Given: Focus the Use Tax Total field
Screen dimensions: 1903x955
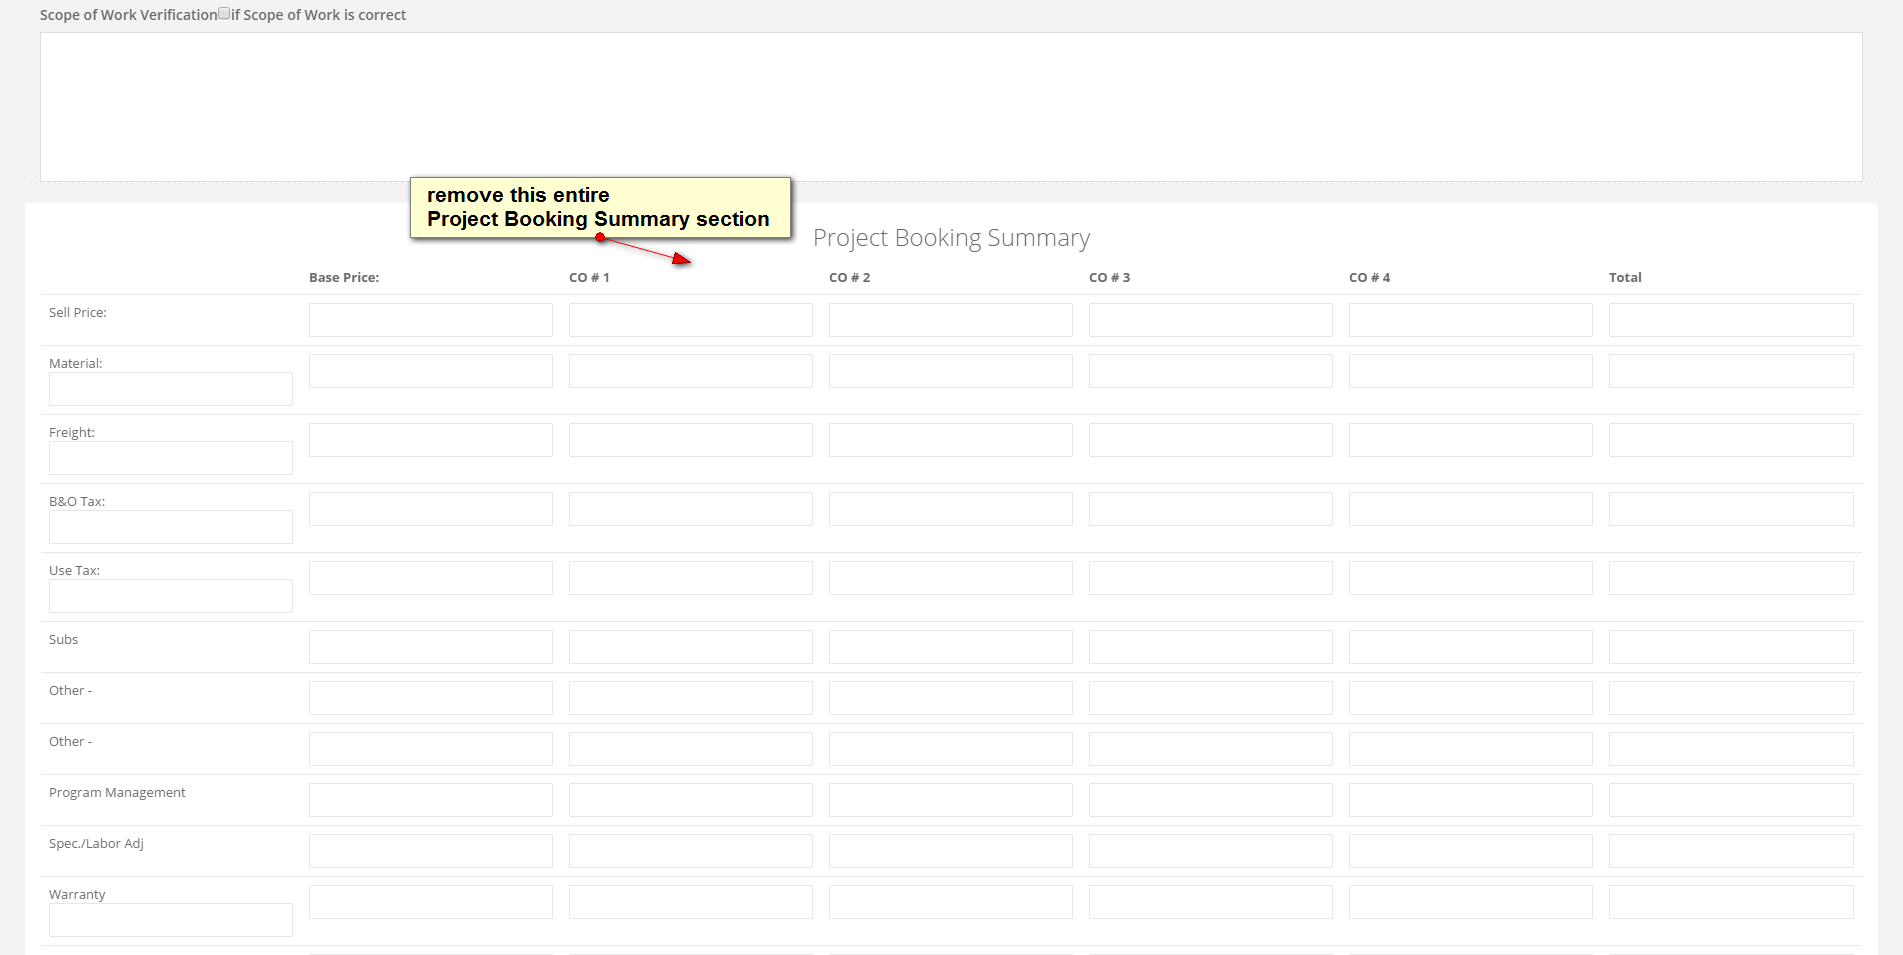Looking at the screenshot, I should (x=1731, y=578).
